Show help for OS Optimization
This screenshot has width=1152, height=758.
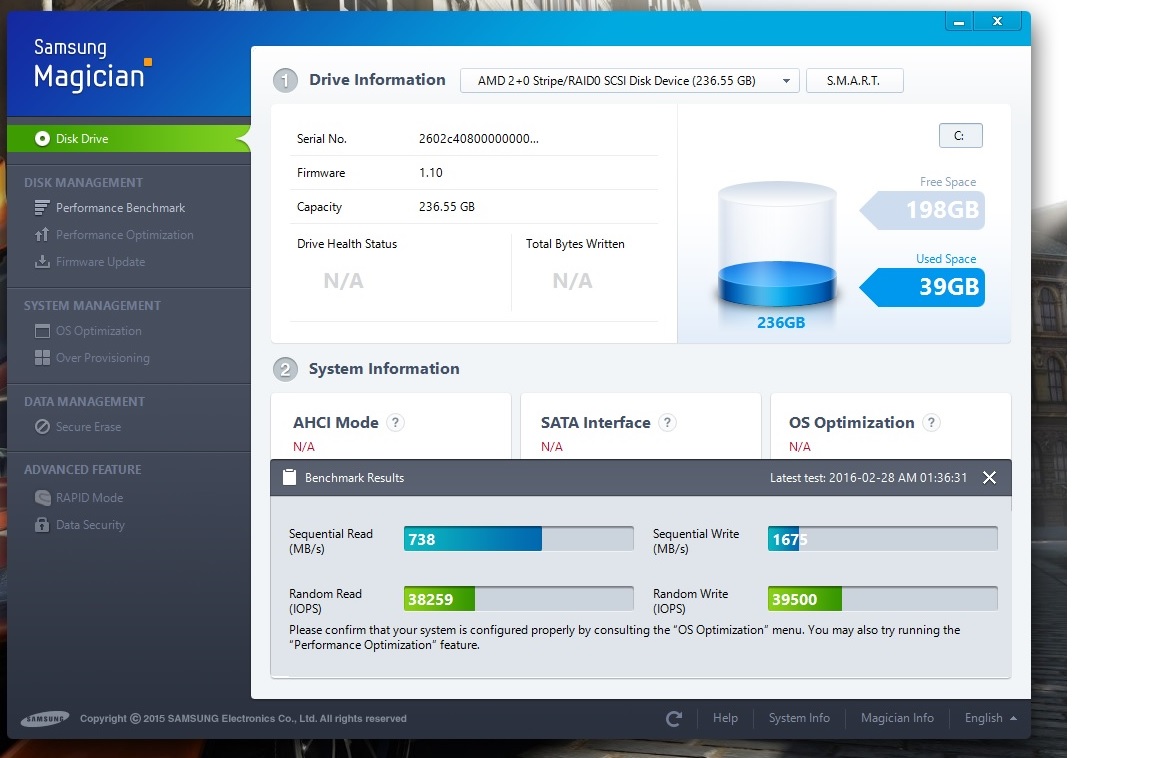[x=931, y=422]
